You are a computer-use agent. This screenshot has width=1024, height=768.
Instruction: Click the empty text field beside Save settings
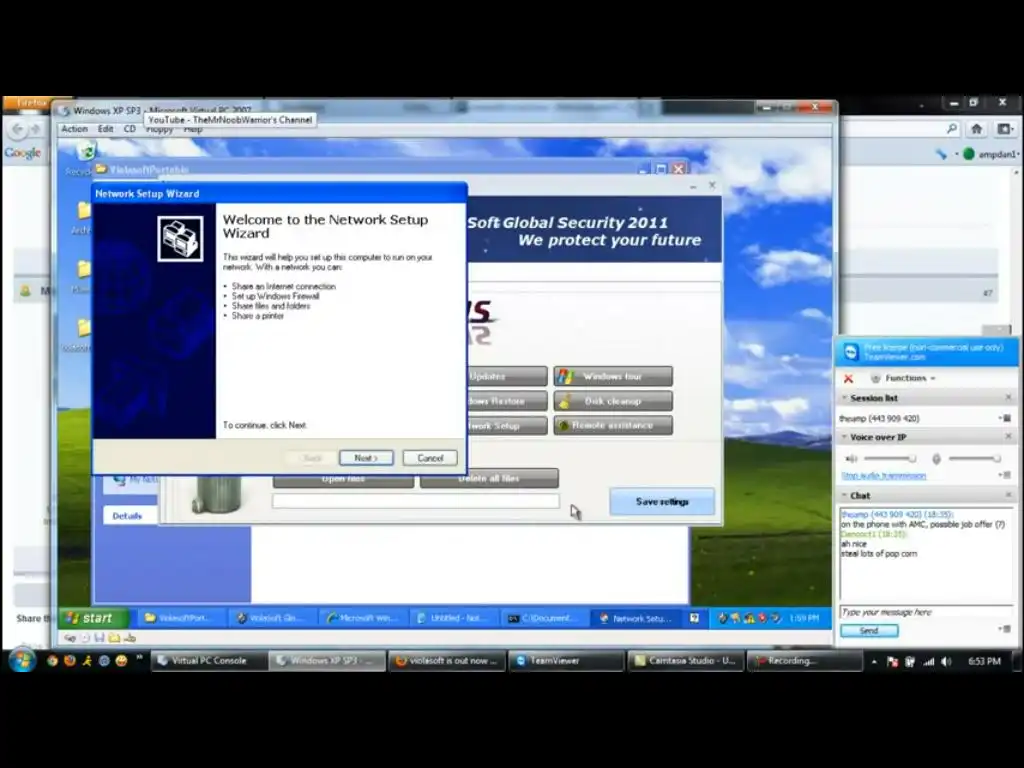pos(416,501)
